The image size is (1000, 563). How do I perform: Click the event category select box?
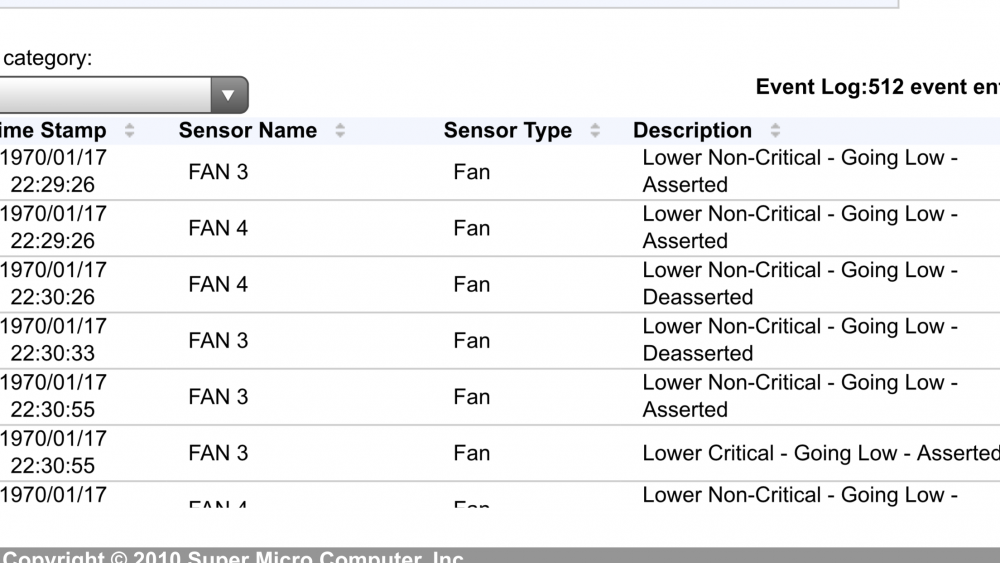[124, 95]
